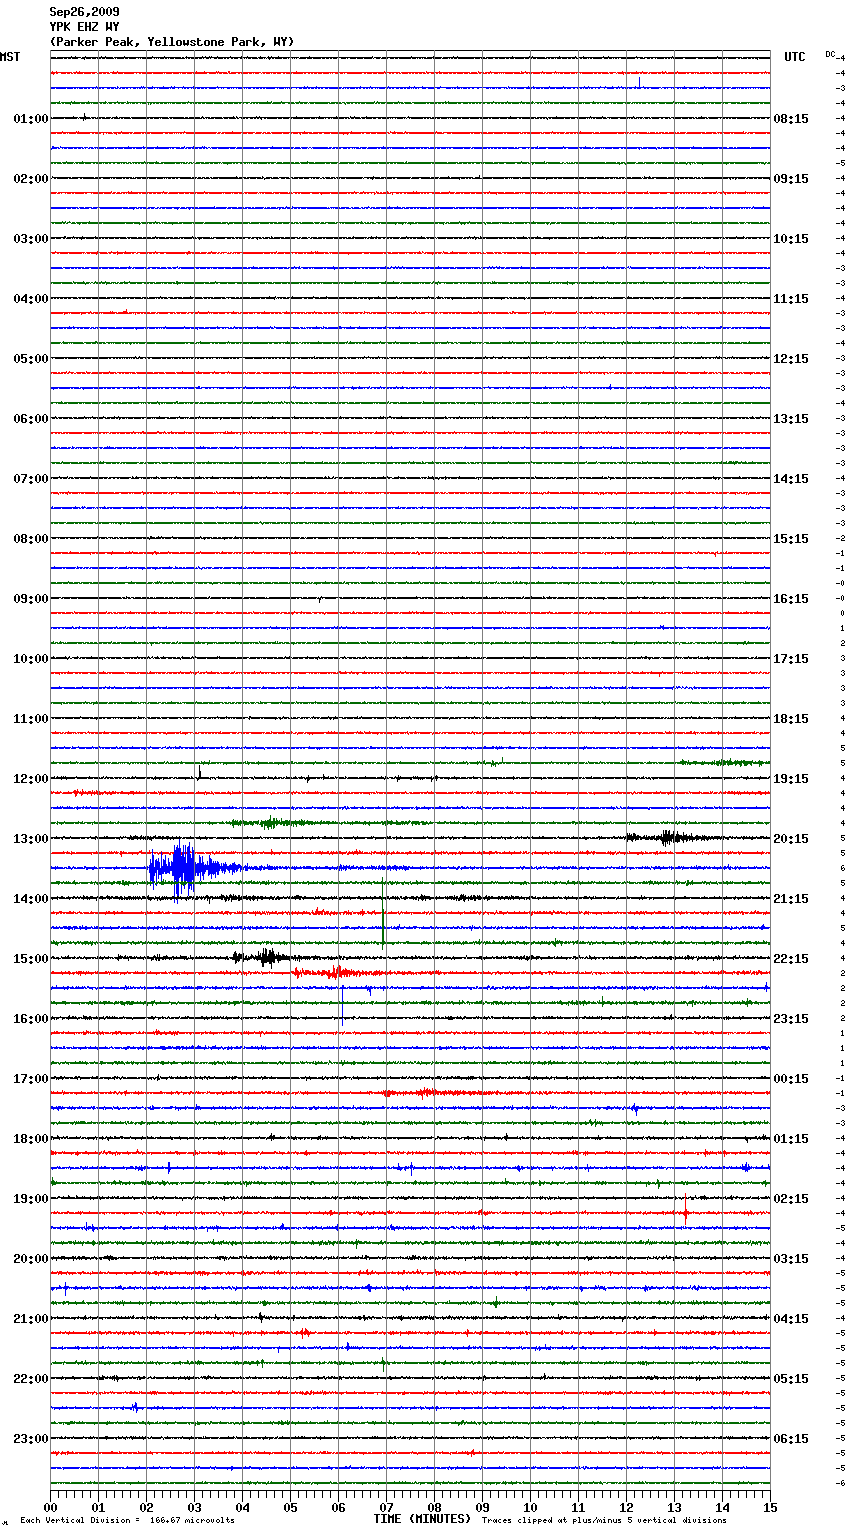The height and width of the screenshot is (1534, 850).
Task: Click the 03:00 MST time label
Action: pos(31,239)
